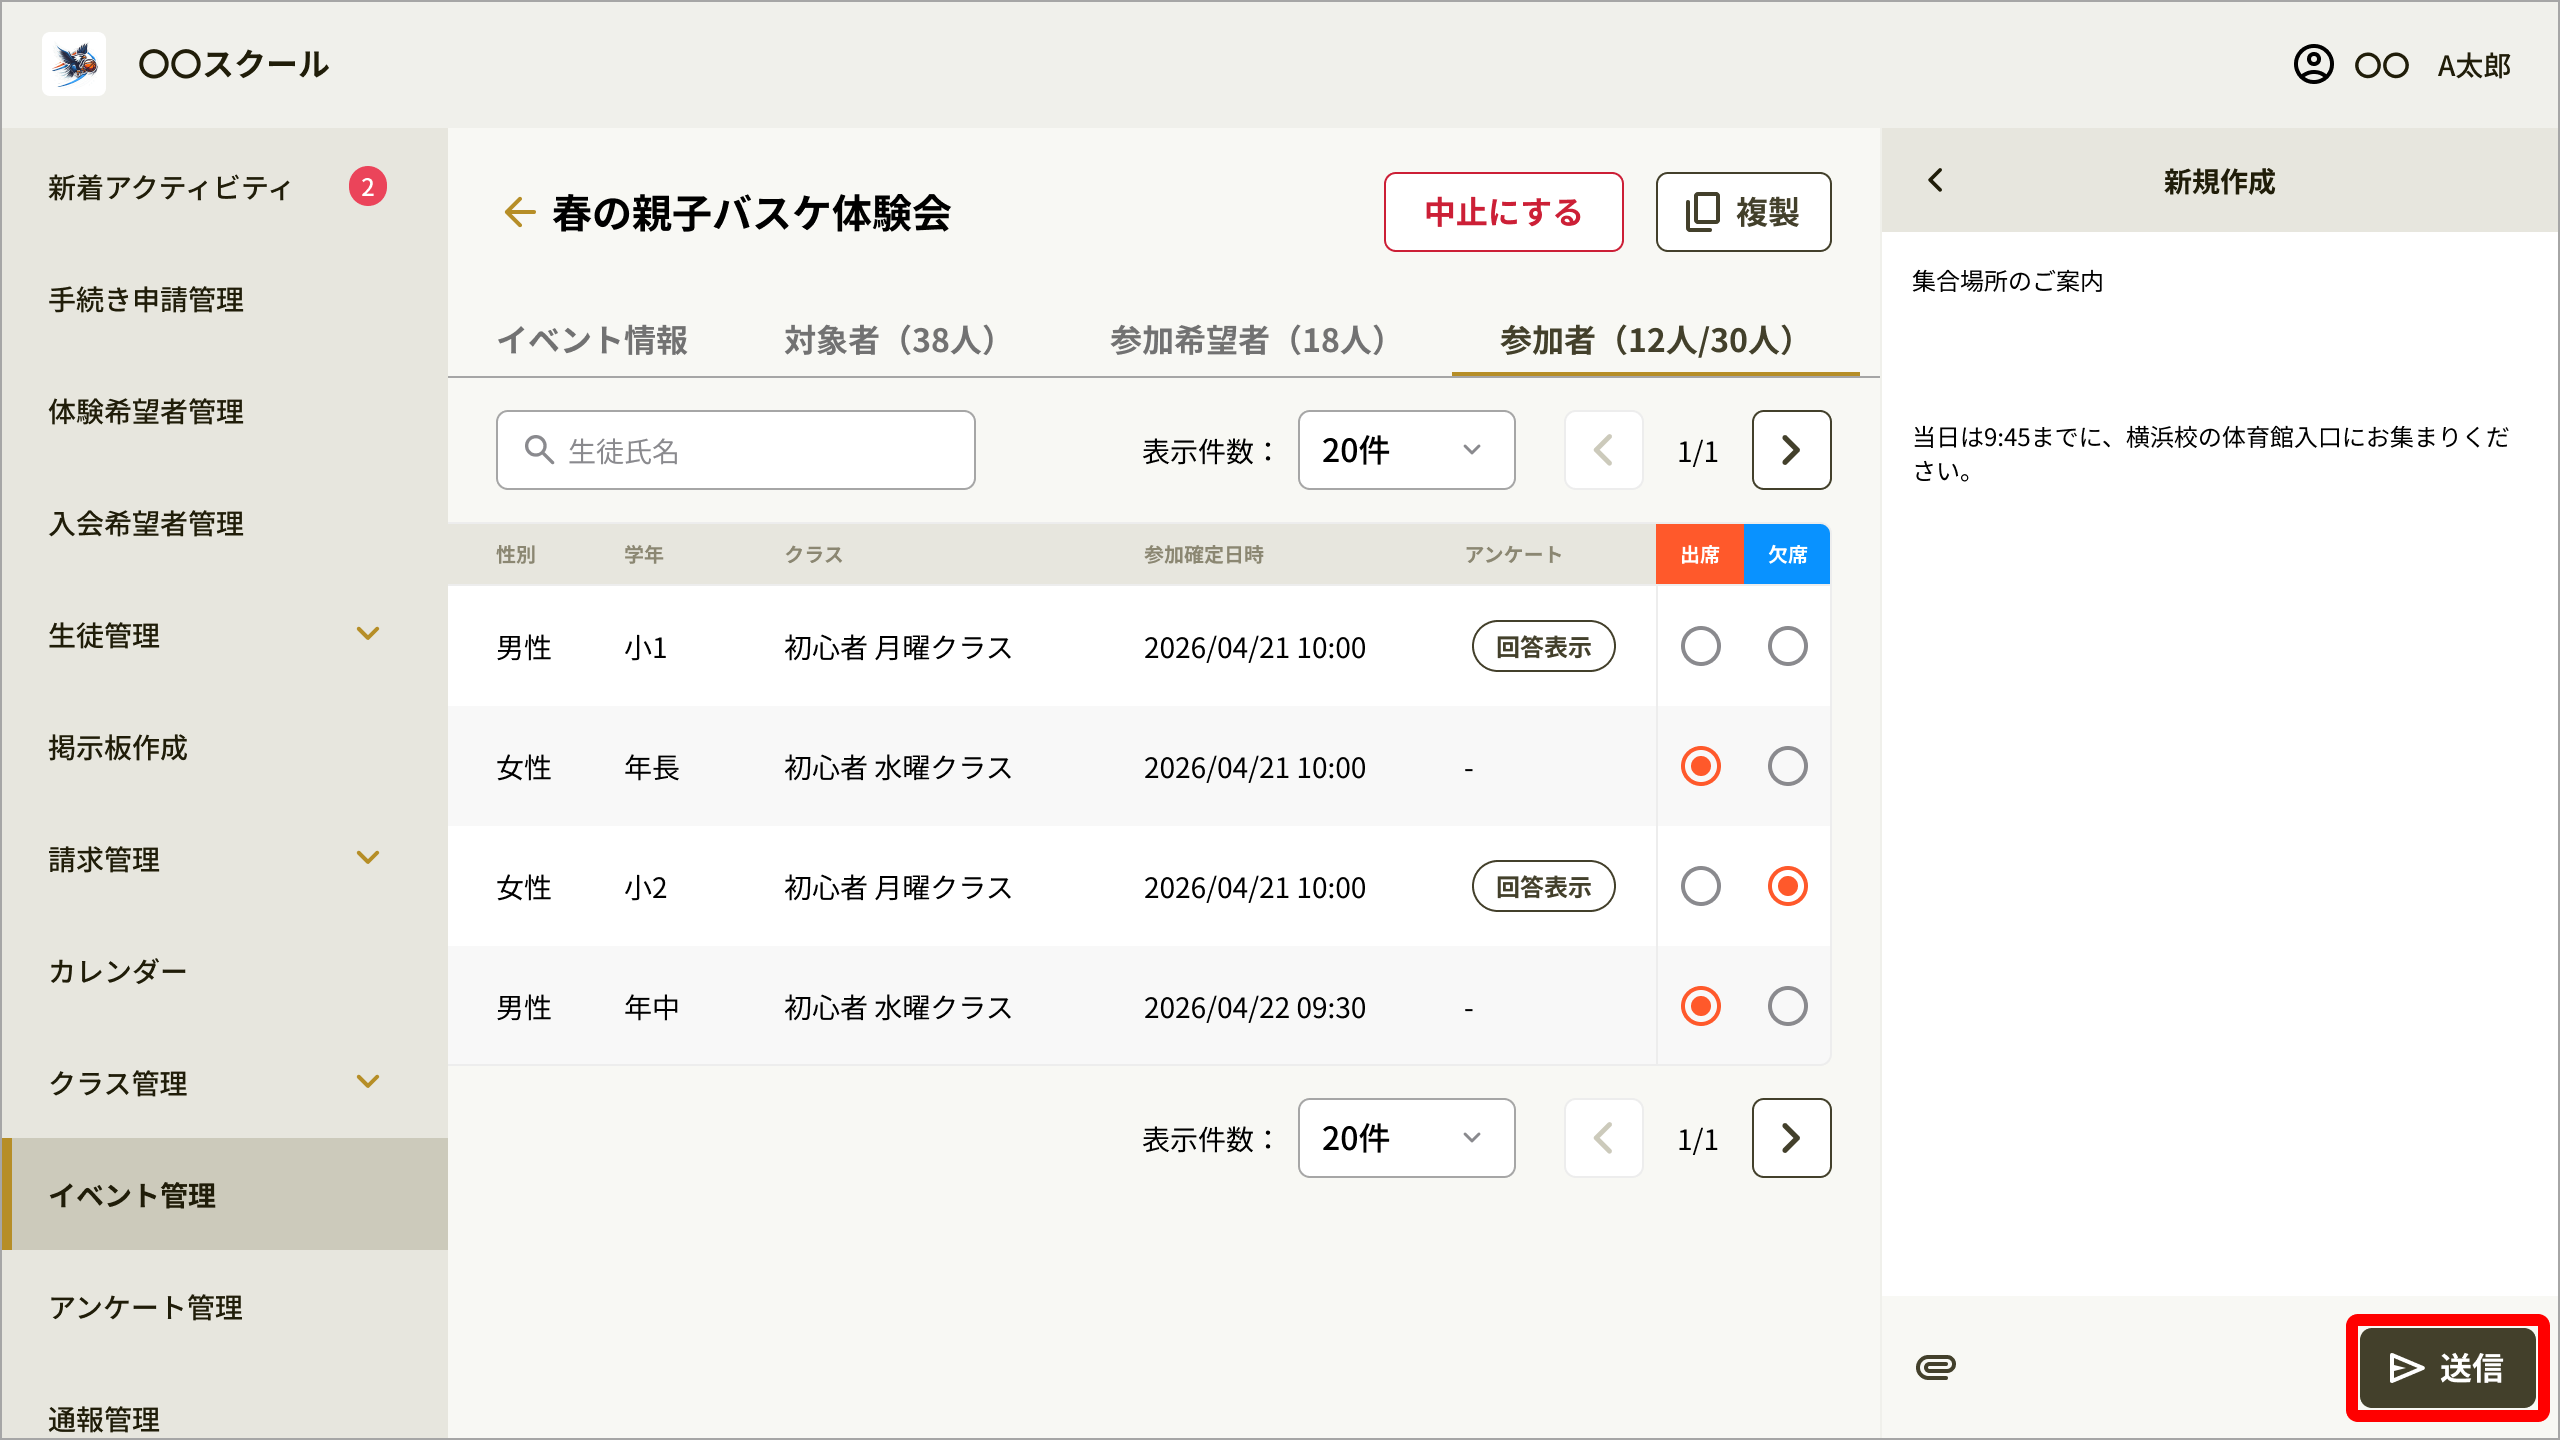Screen dimensions: 2560x1440
Task: Click 出席 column header
Action: coord(1700,554)
